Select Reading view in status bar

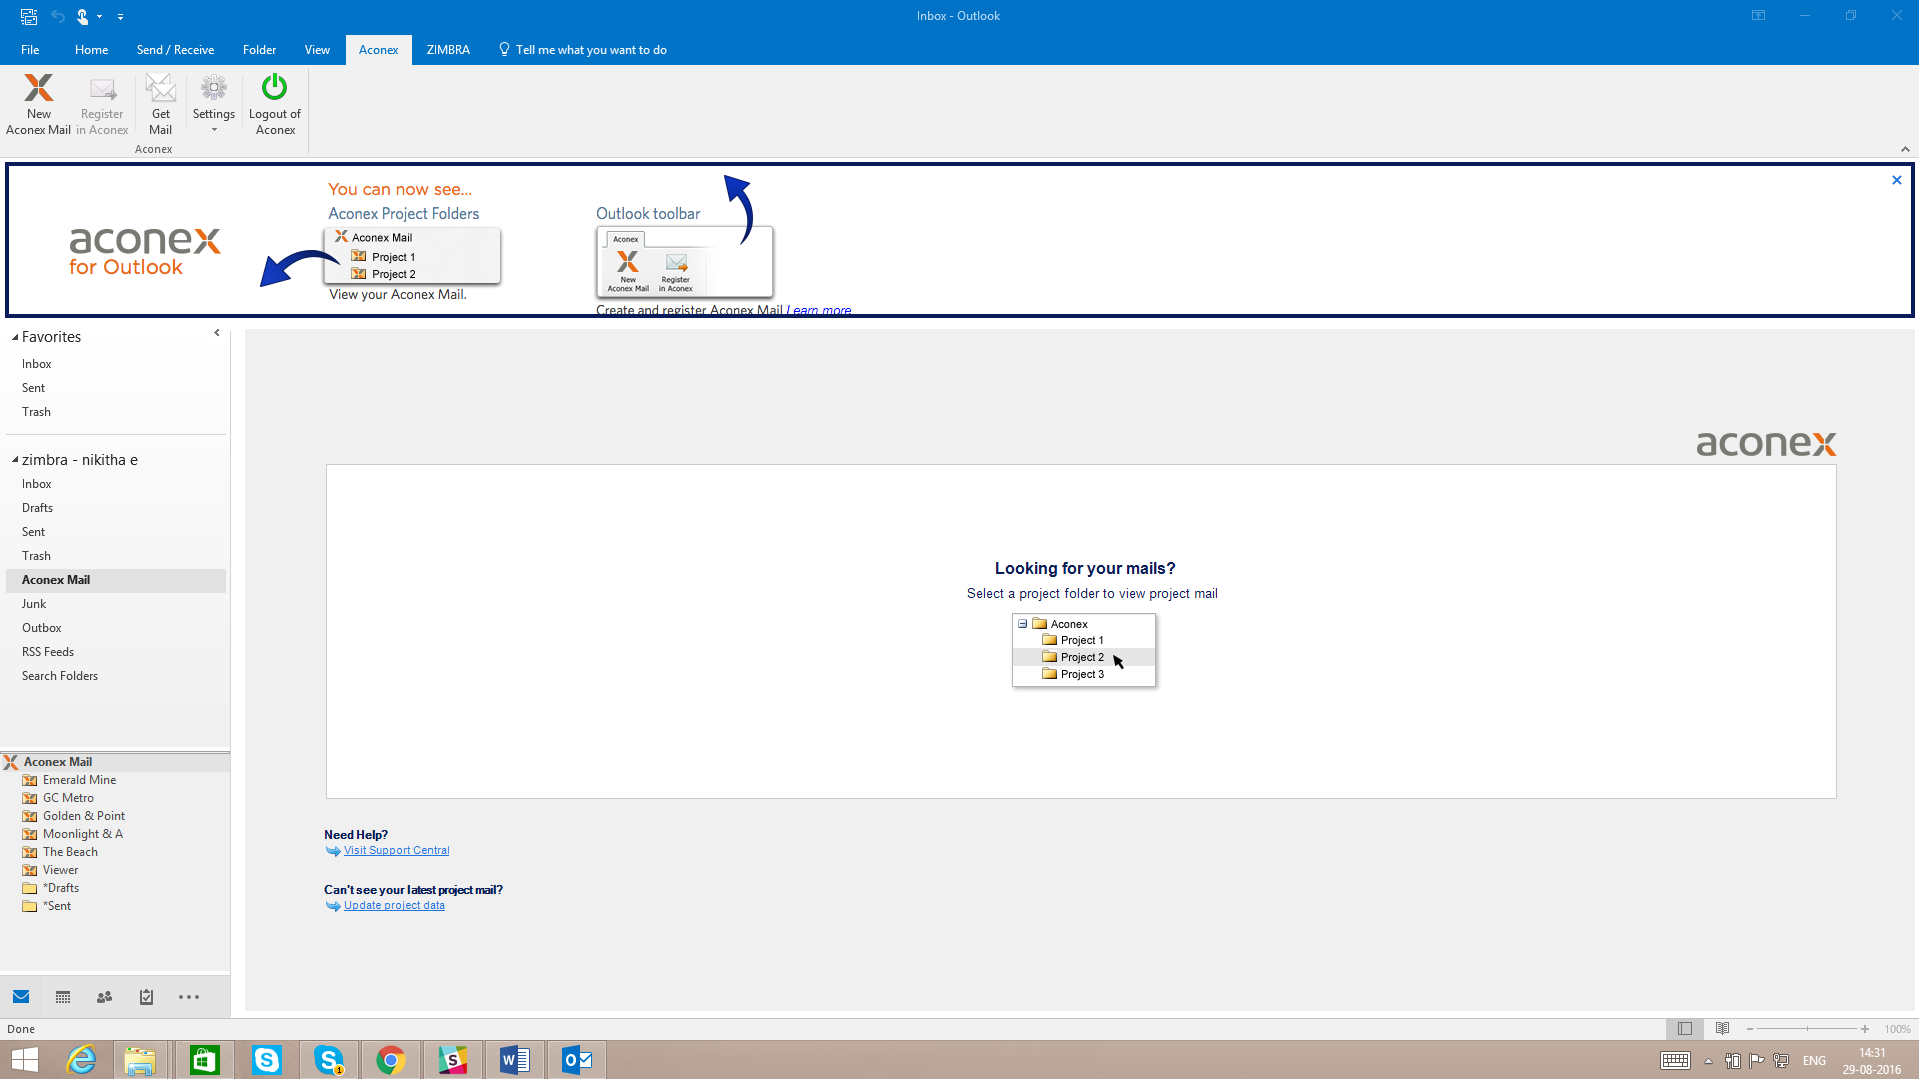[x=1722, y=1029]
